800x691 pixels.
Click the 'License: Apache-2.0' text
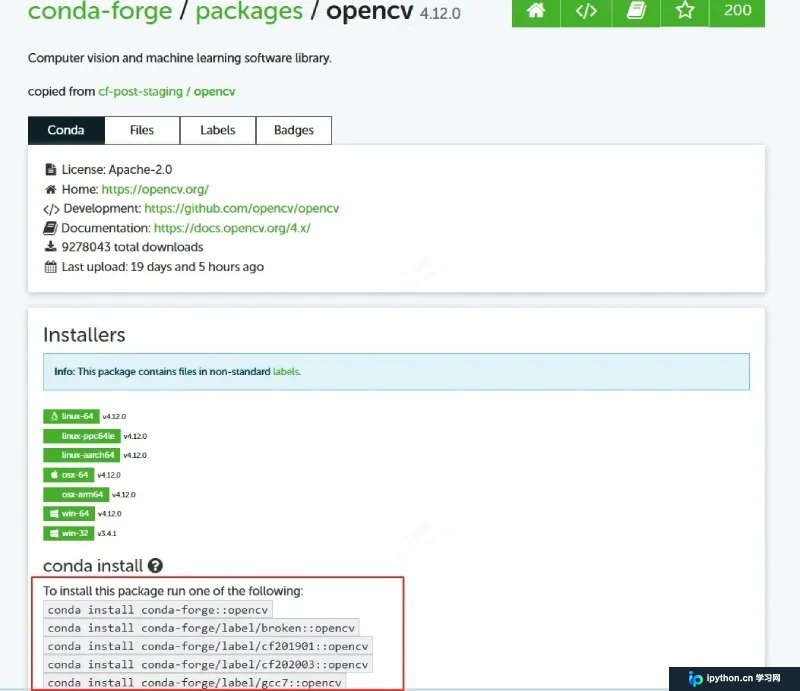point(117,169)
